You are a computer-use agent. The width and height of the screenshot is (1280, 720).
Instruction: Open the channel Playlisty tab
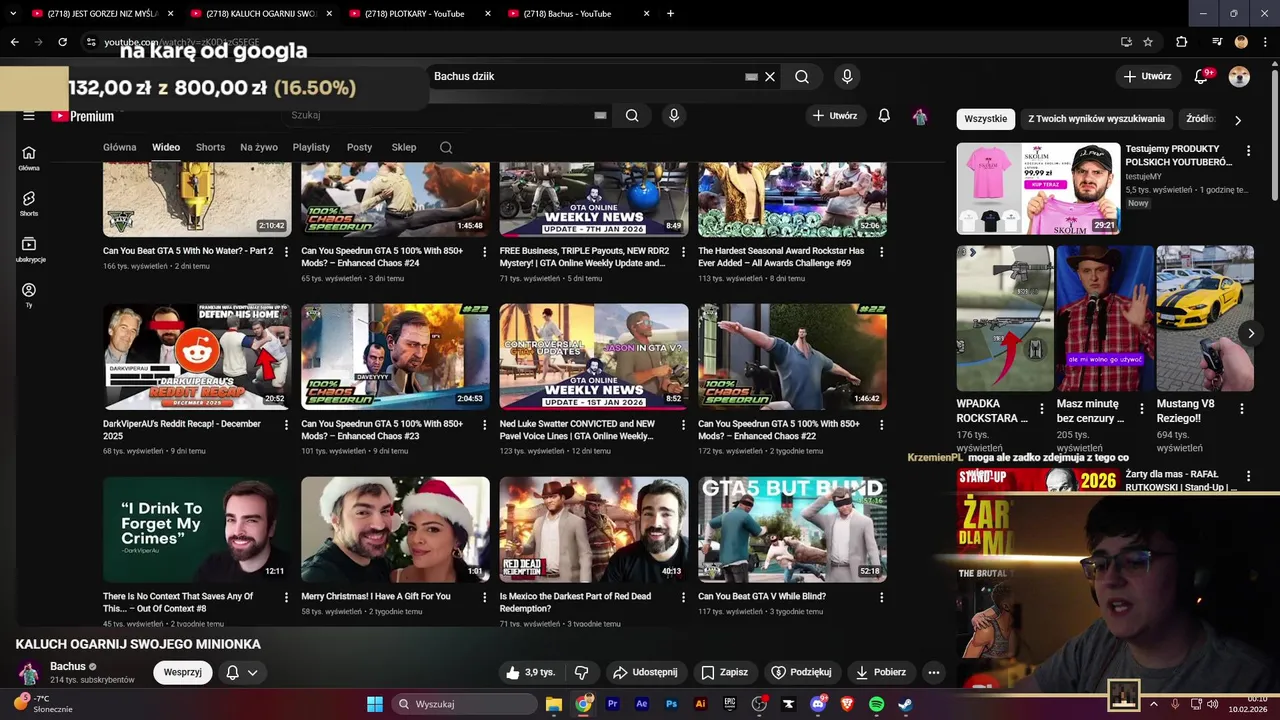[311, 147]
